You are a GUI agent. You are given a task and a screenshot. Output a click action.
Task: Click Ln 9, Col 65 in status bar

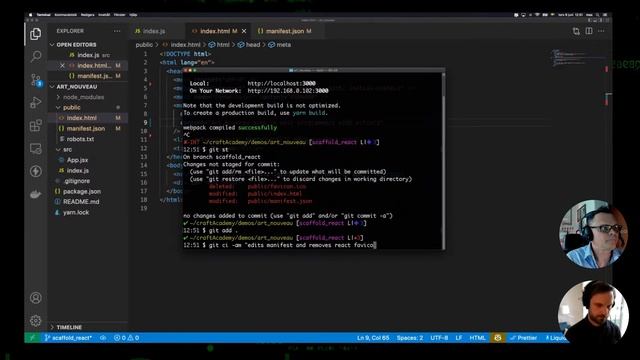[373, 338]
